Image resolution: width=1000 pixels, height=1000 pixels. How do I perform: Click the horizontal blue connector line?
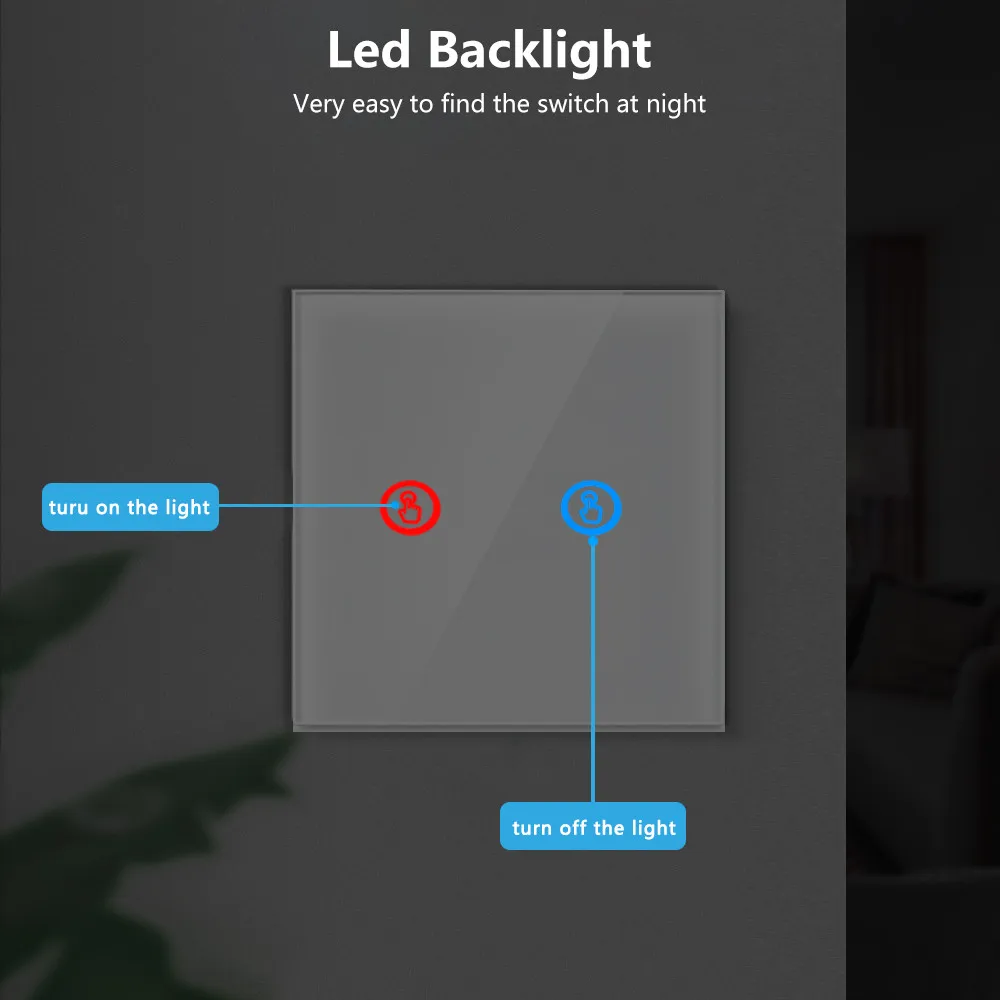coord(300,505)
